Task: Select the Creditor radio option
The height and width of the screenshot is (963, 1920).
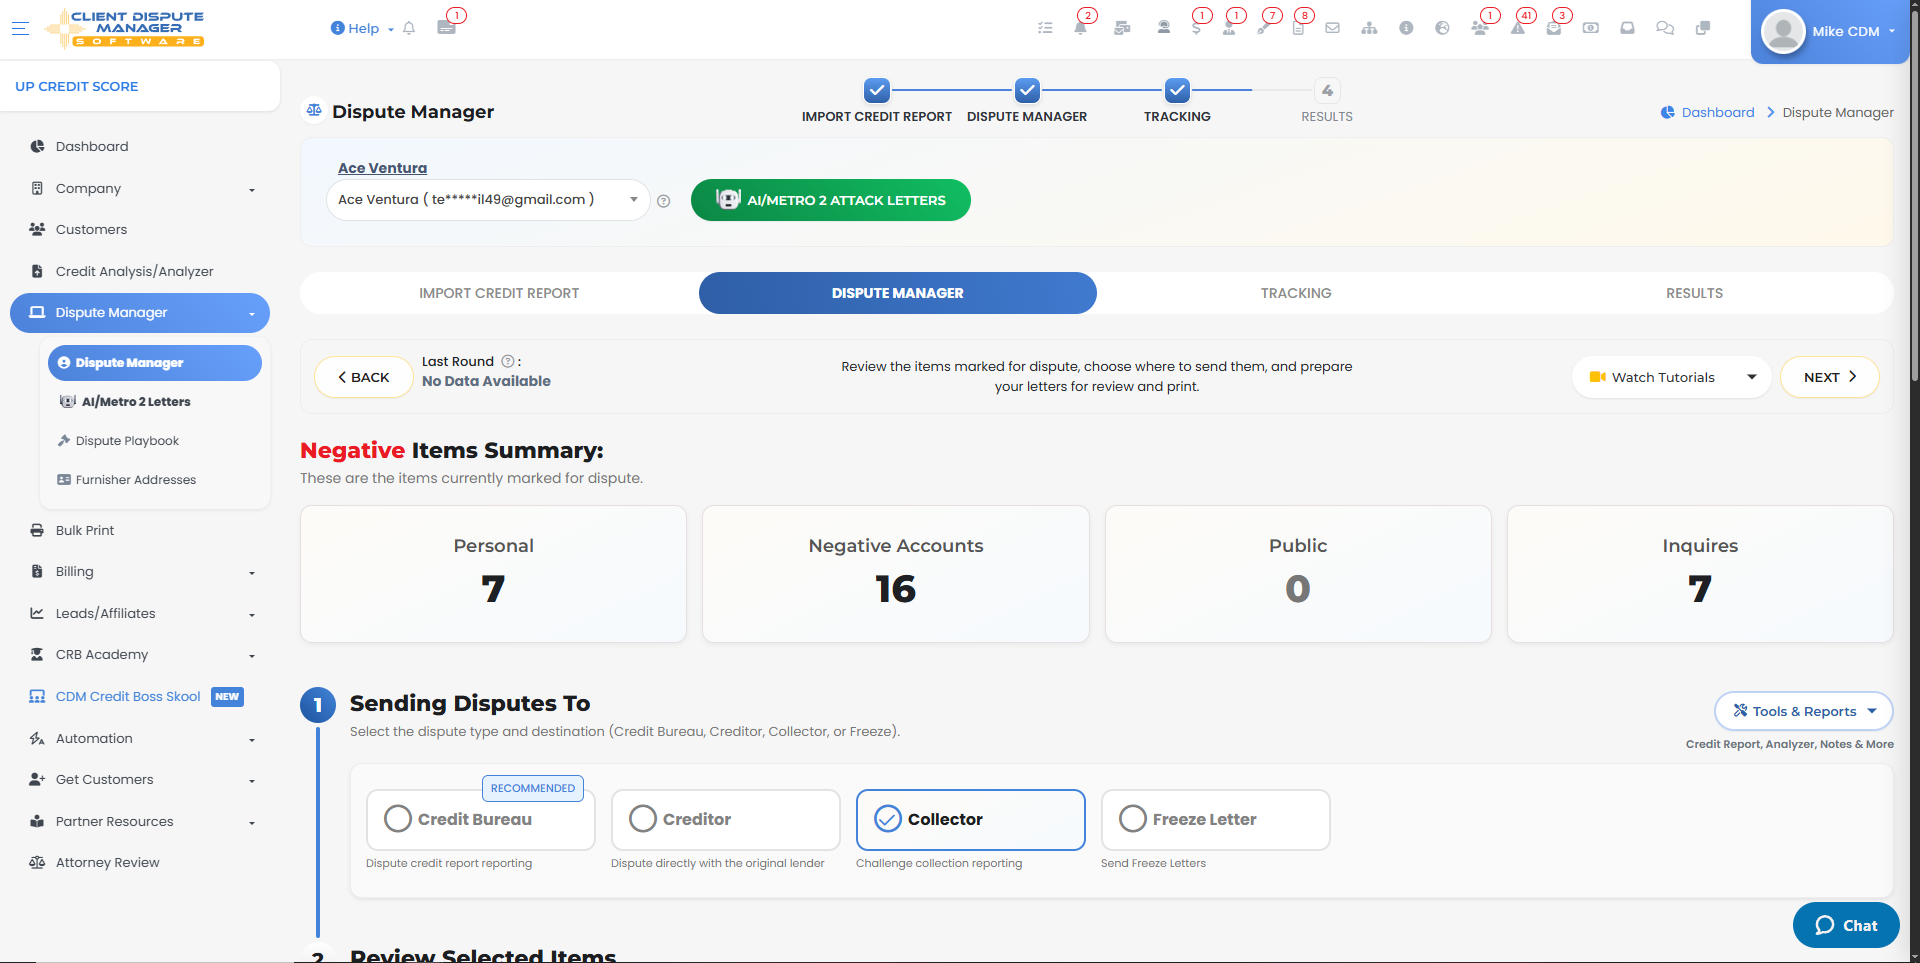Action: [x=725, y=819]
